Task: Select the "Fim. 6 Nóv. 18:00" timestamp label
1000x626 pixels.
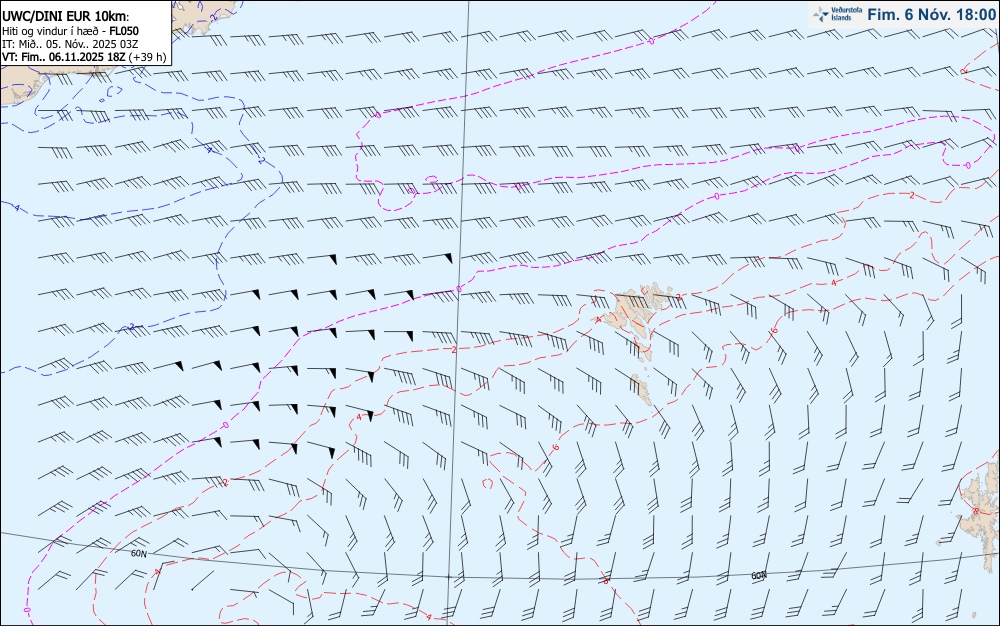Action: pos(932,14)
